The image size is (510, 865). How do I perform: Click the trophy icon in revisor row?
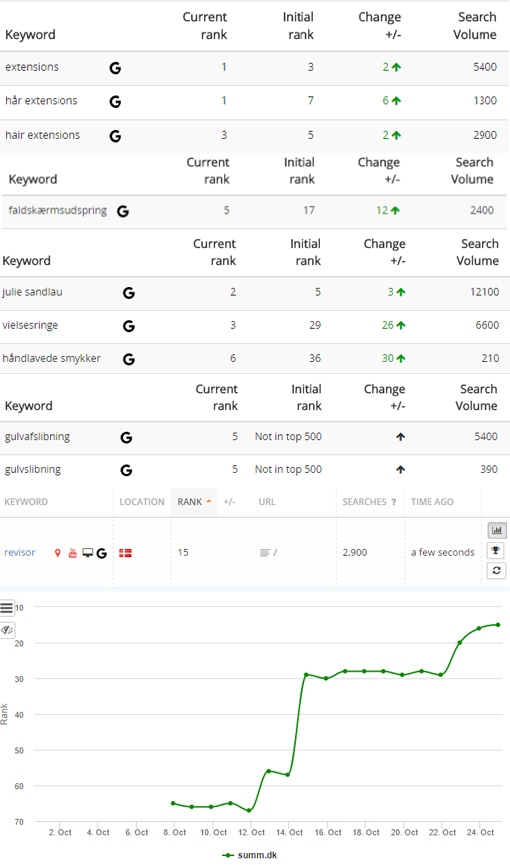[496, 550]
